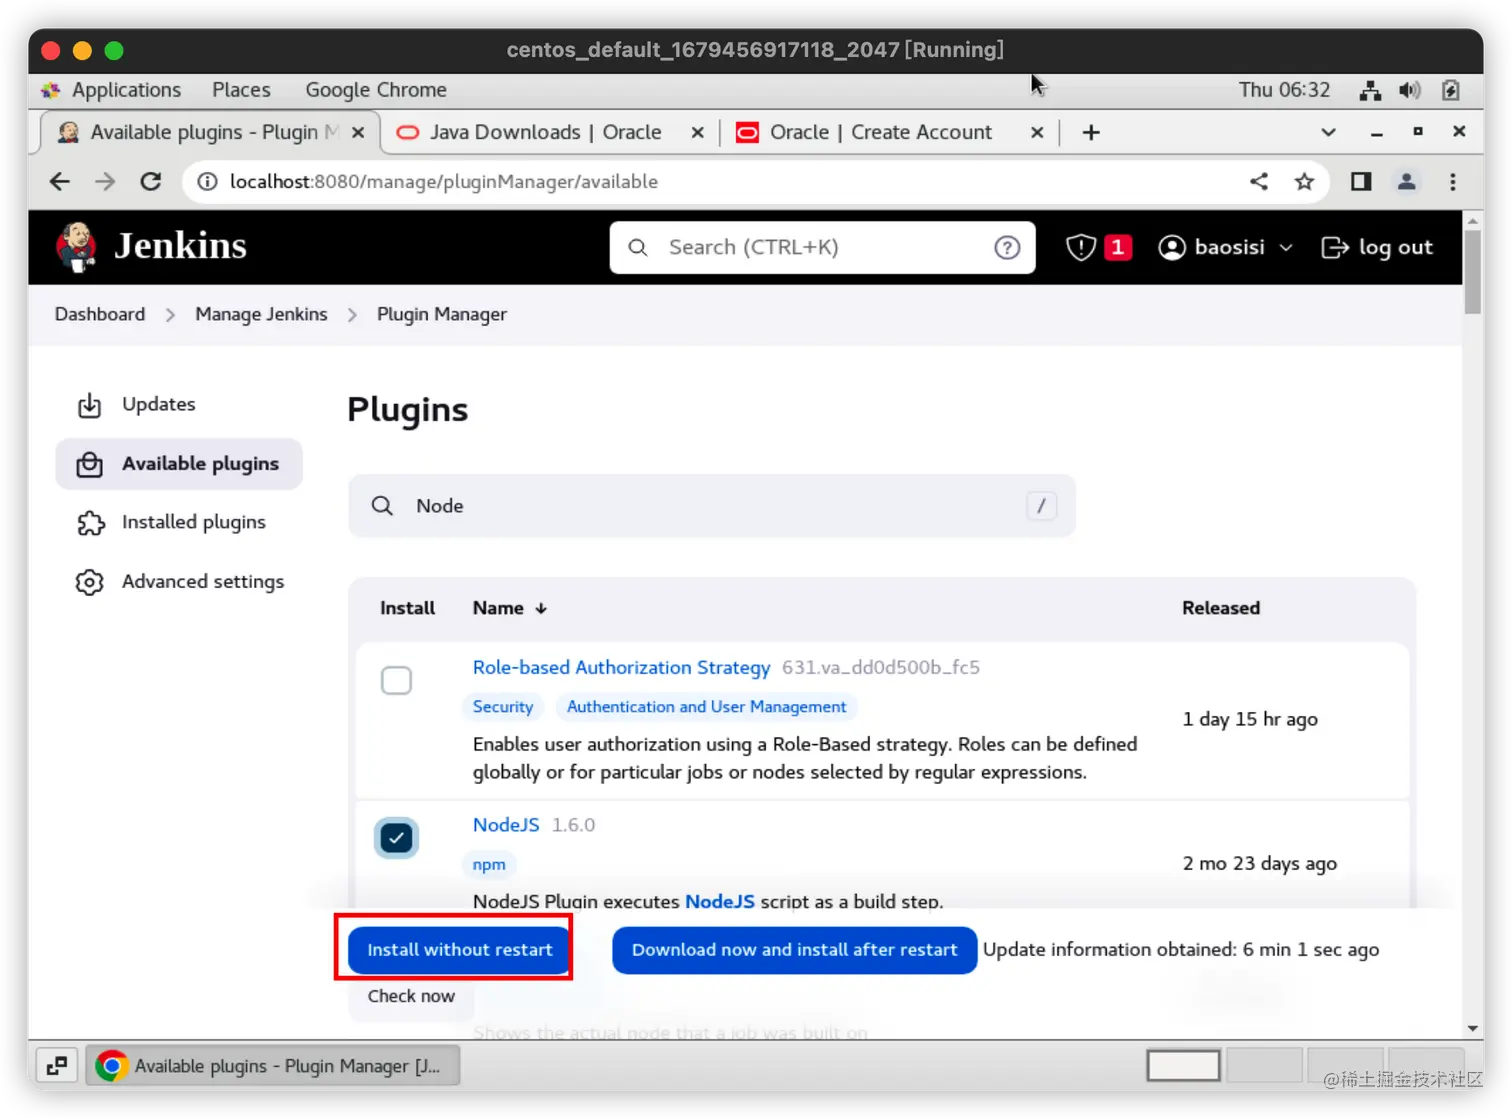Open Chrome three-dot menu
This screenshot has height=1118, width=1512.
coord(1453,181)
